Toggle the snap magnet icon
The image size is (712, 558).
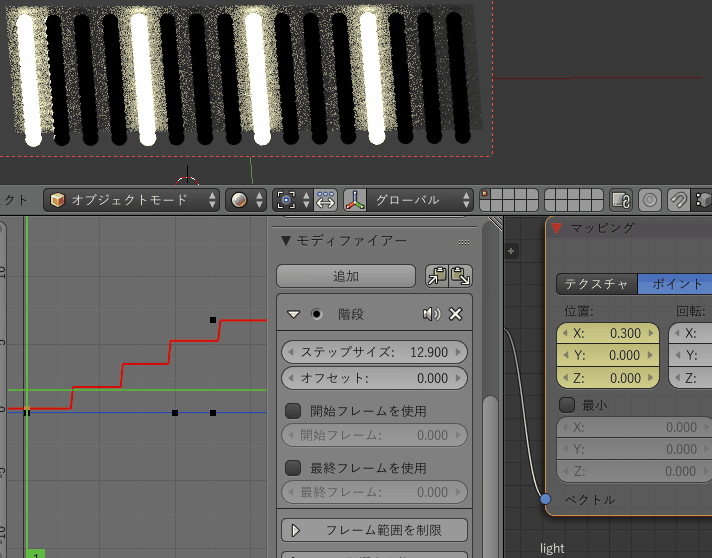click(x=678, y=200)
